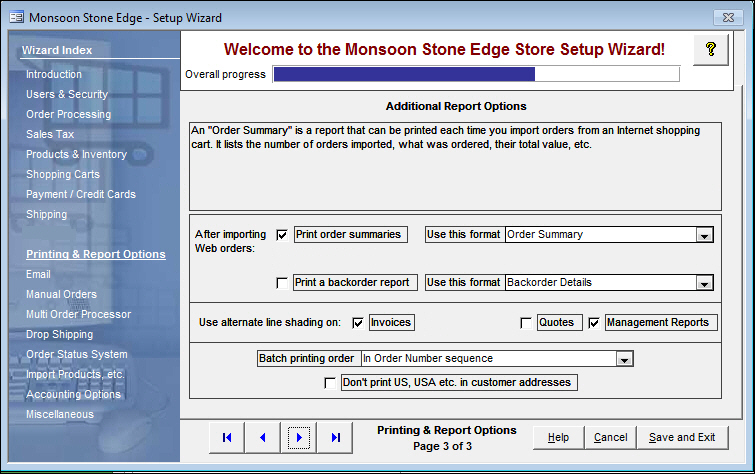Screen dimensions: 755x474
Task: Open Accounting Options section
Action: (x=74, y=394)
